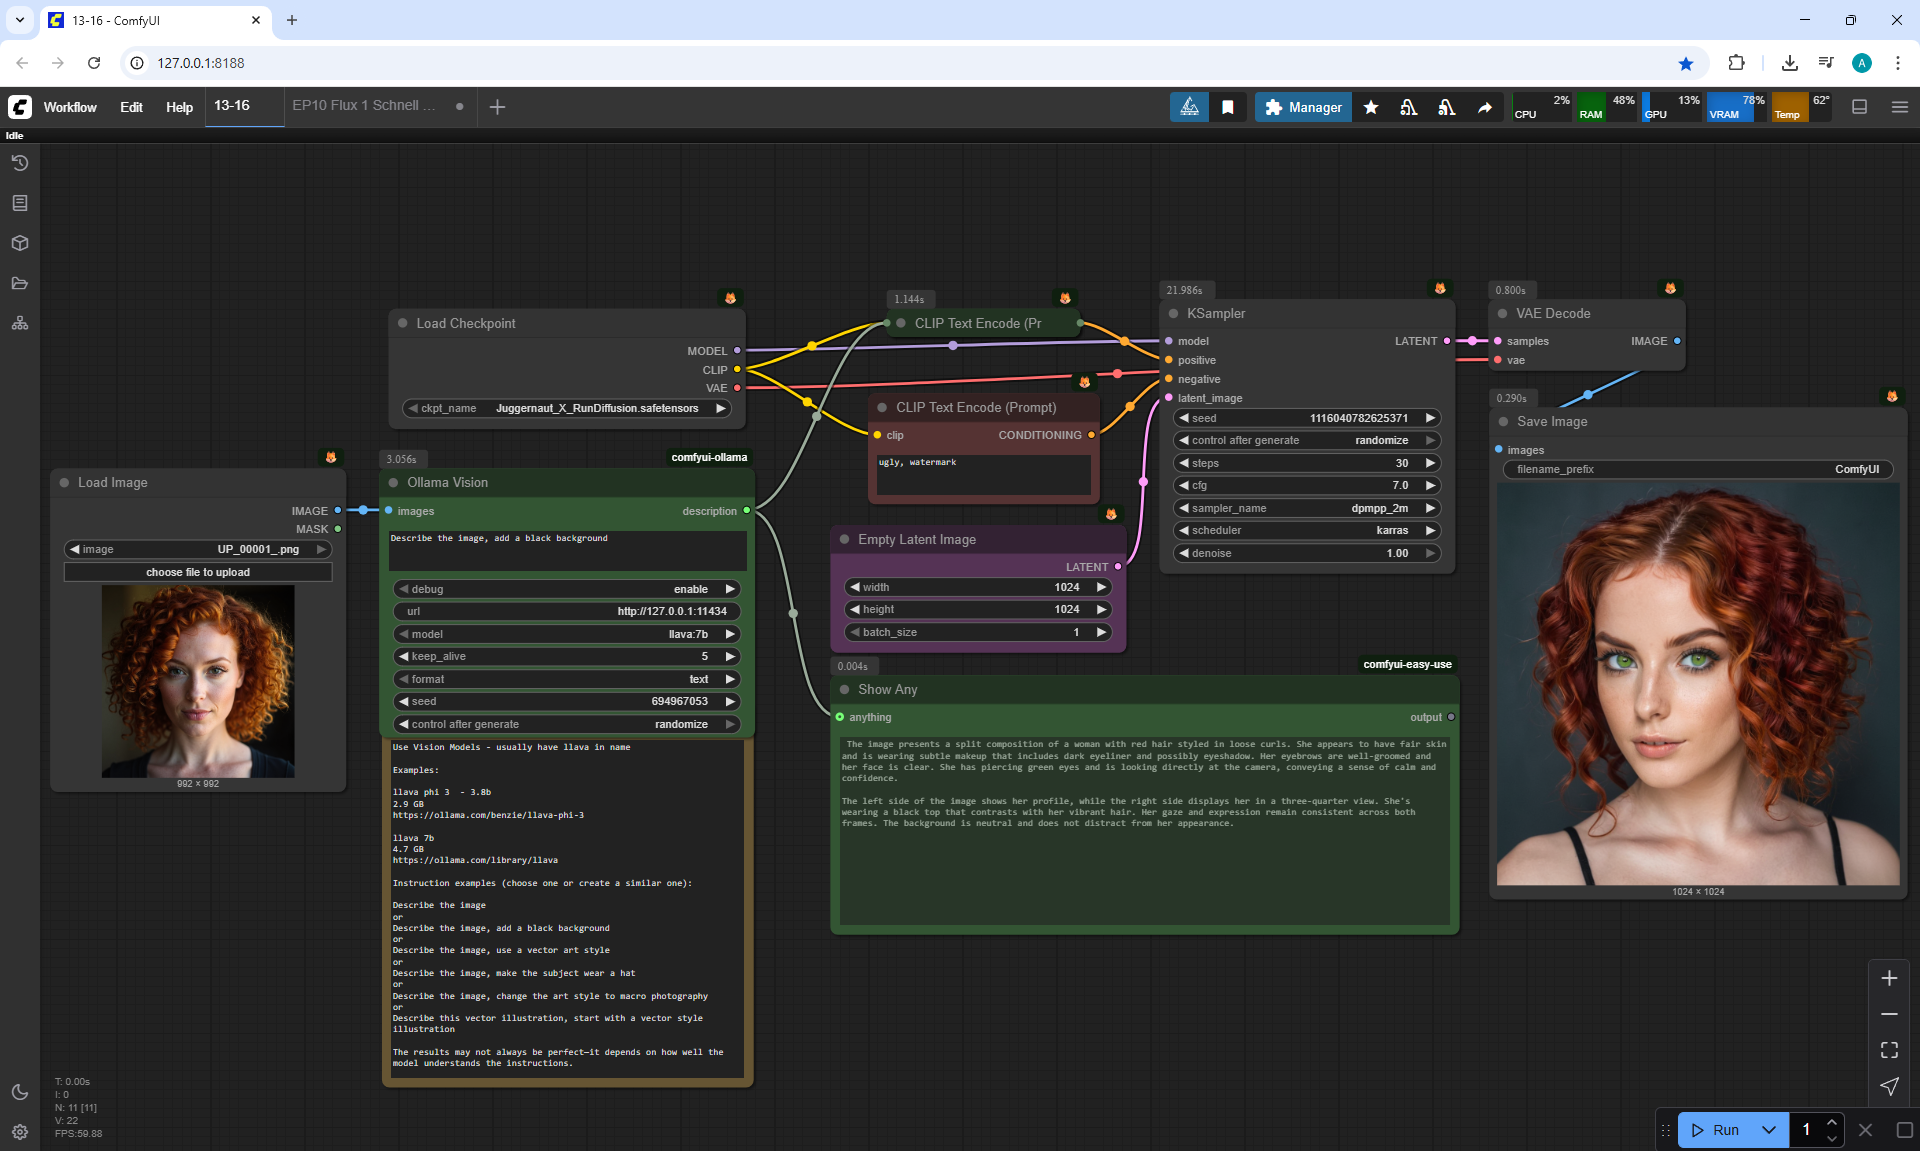
Task: Open the Workflow menu
Action: point(70,107)
